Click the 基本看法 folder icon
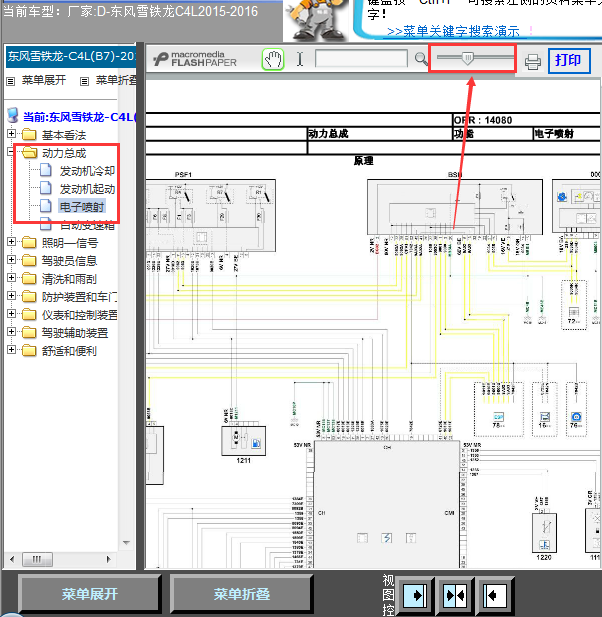The height and width of the screenshot is (617, 602). (x=29, y=135)
